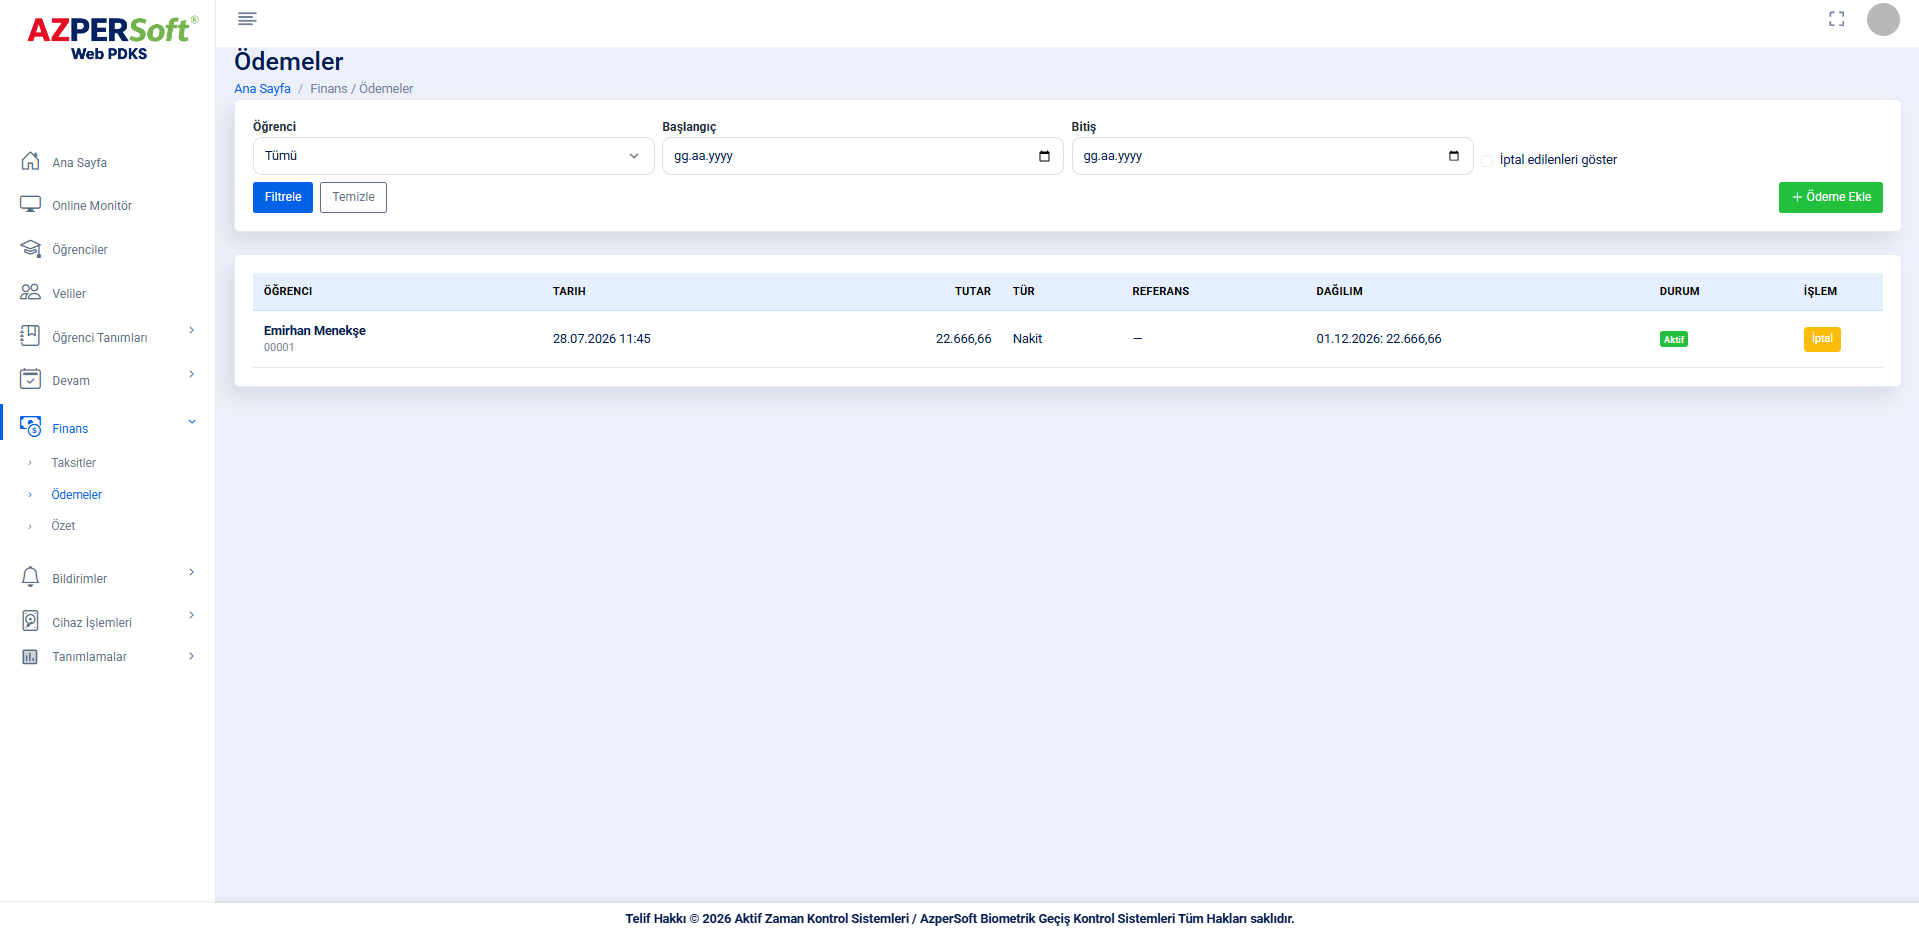The width and height of the screenshot is (1919, 930).
Task: Click the Temizle button
Action: pos(353,197)
